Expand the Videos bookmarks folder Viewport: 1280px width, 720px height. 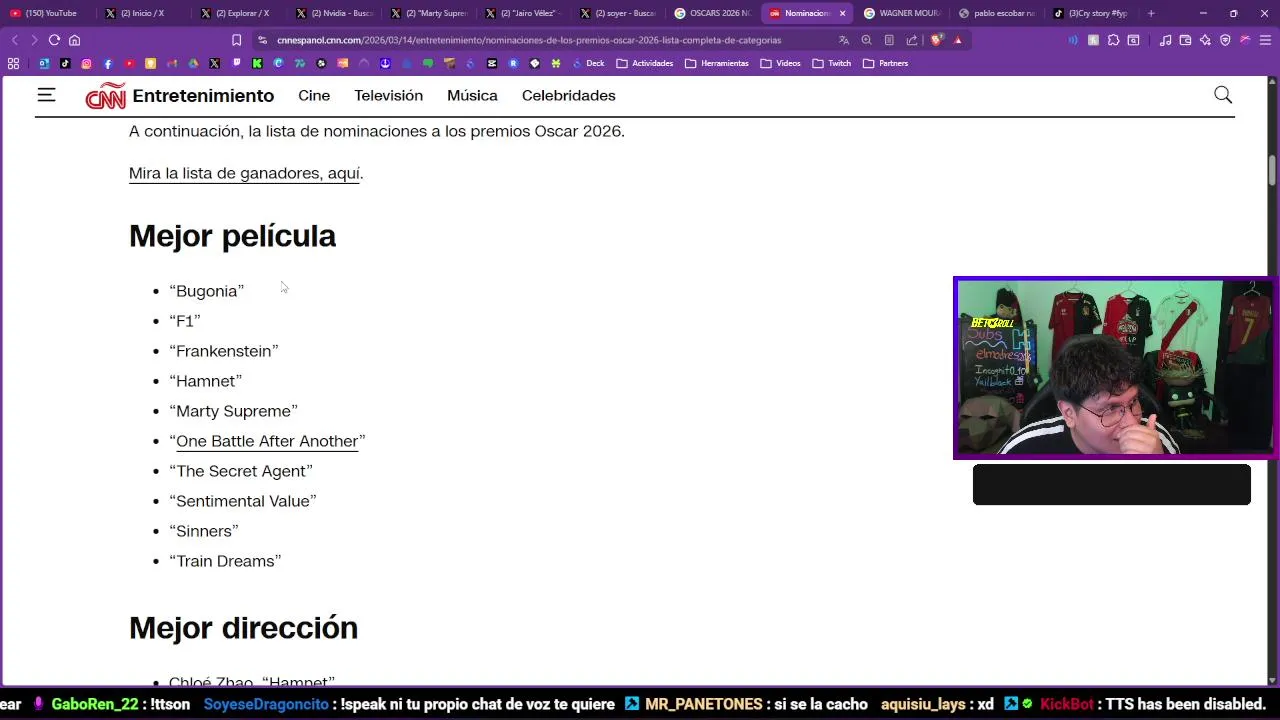click(x=780, y=63)
